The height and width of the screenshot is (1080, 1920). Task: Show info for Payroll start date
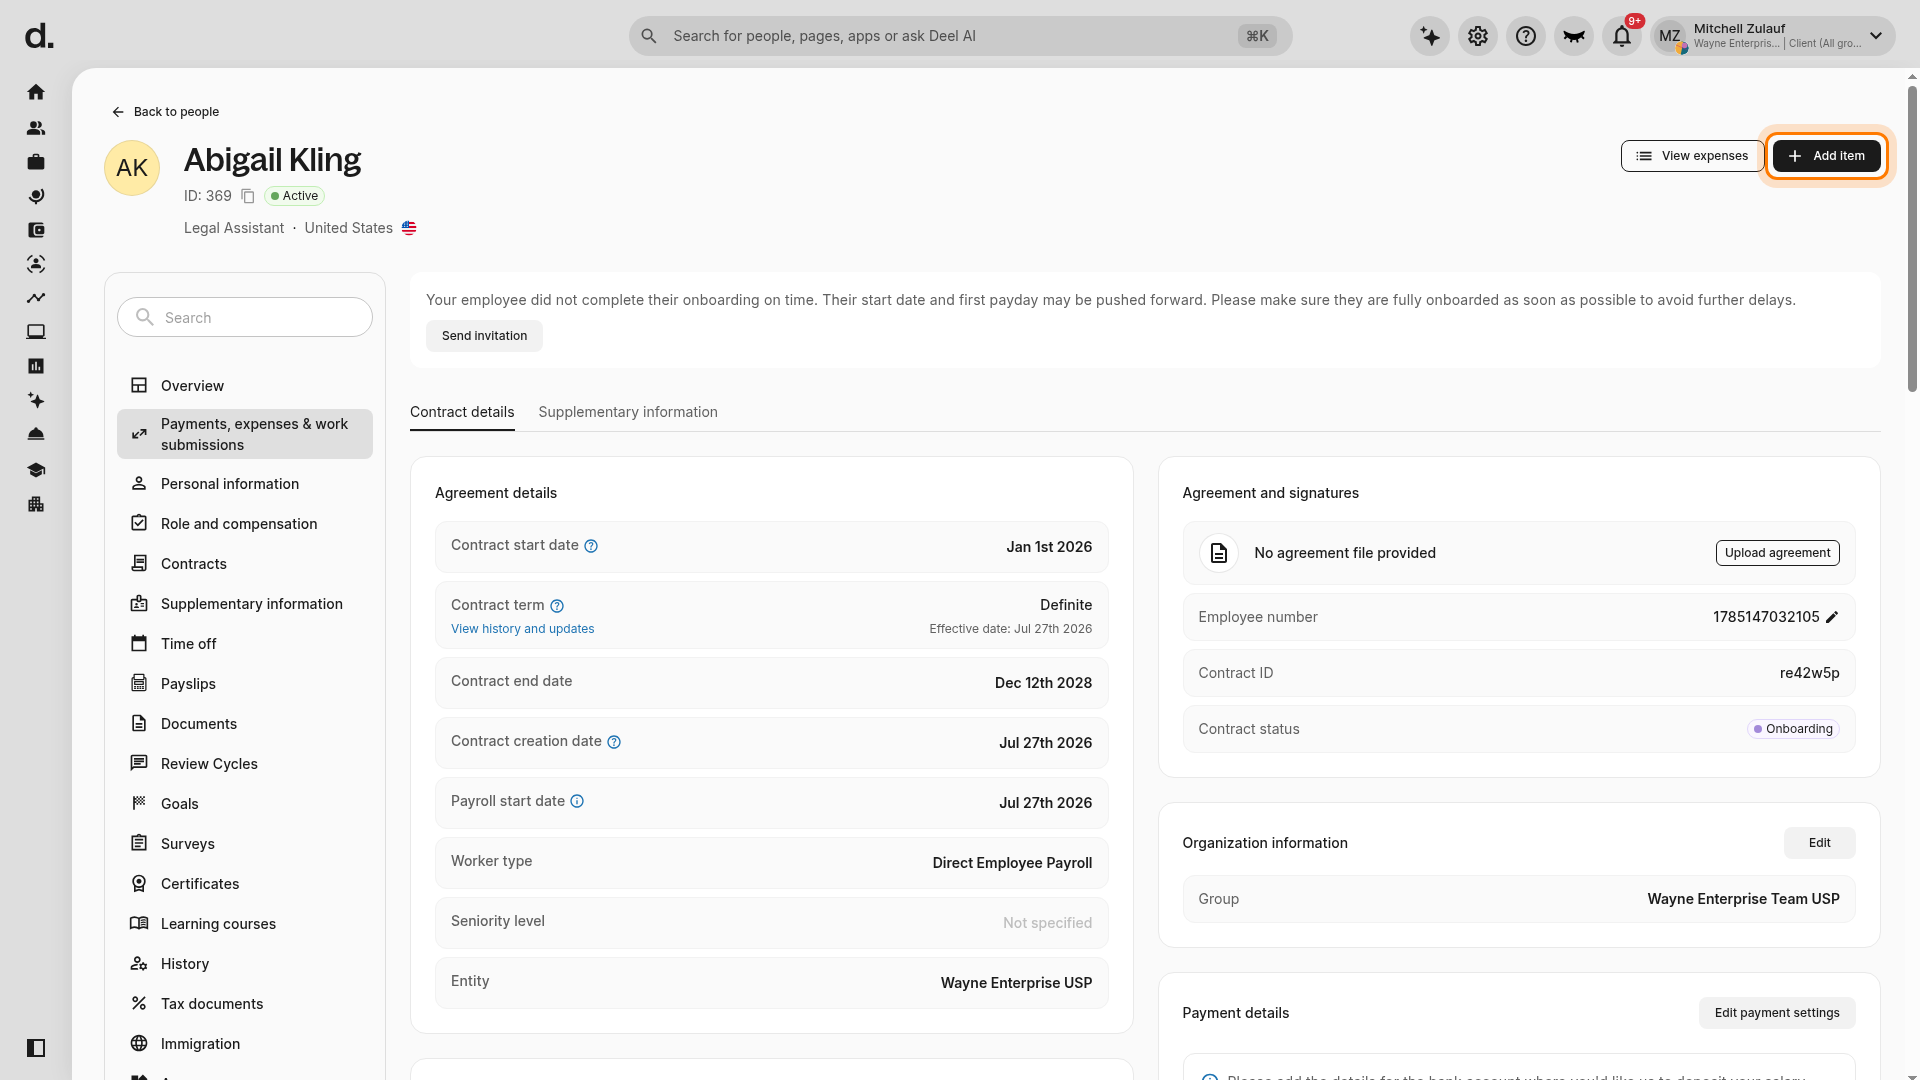click(x=577, y=801)
